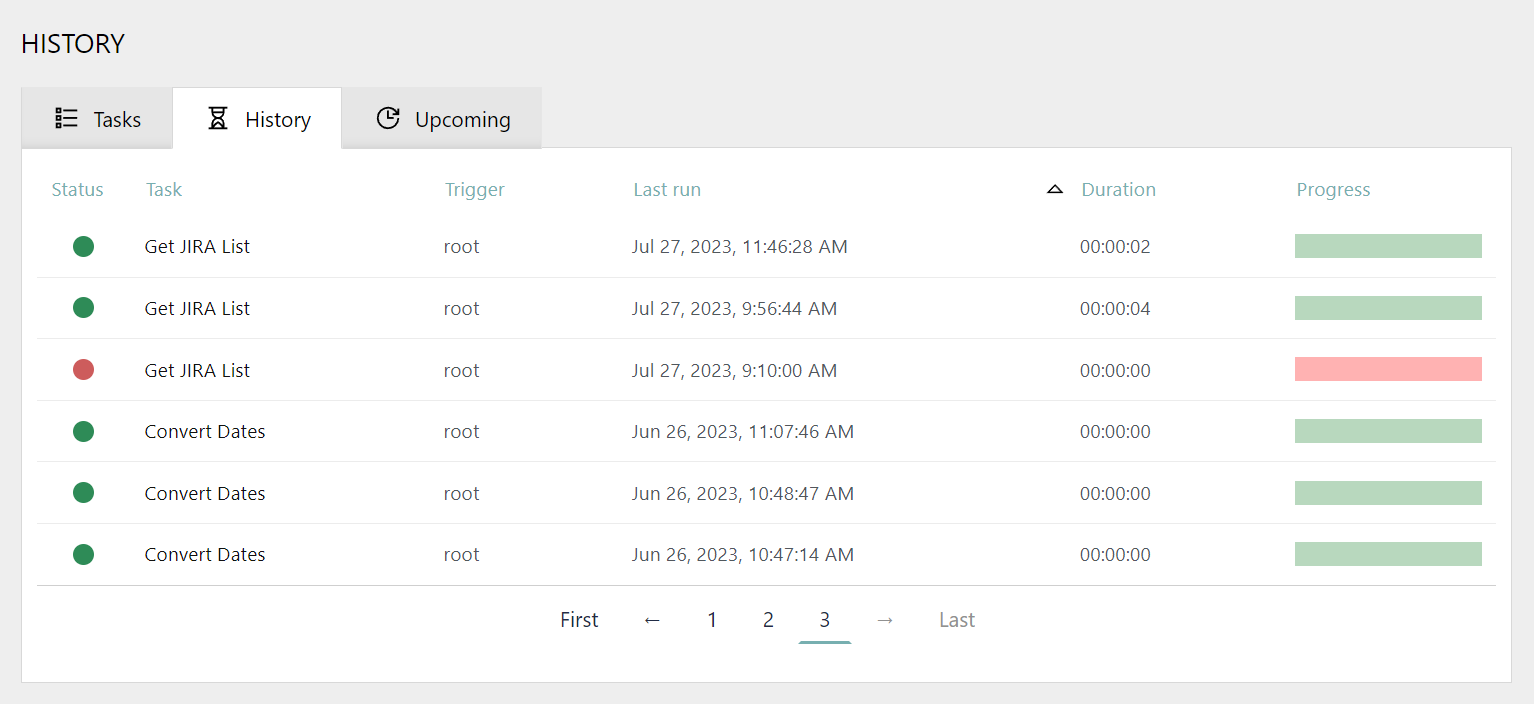Click the Upcoming clock icon

388,119
